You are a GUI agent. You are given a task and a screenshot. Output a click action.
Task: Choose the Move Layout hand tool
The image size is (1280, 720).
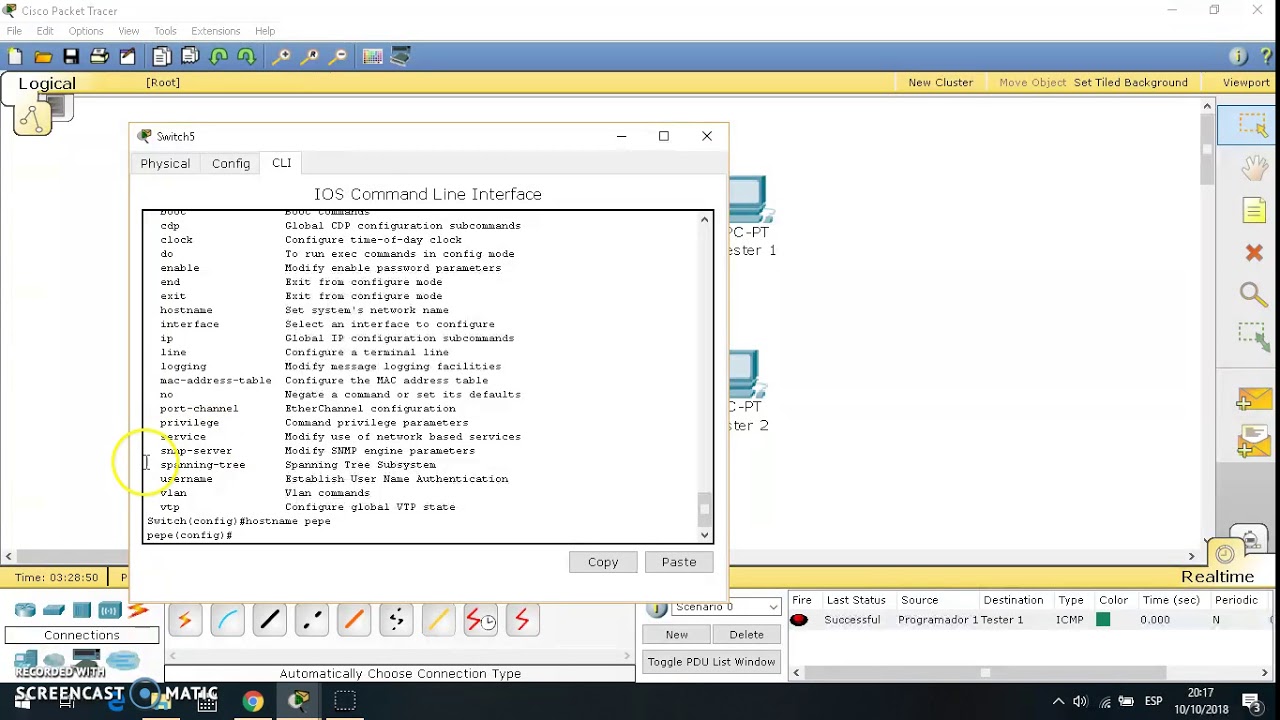pos(1254,167)
